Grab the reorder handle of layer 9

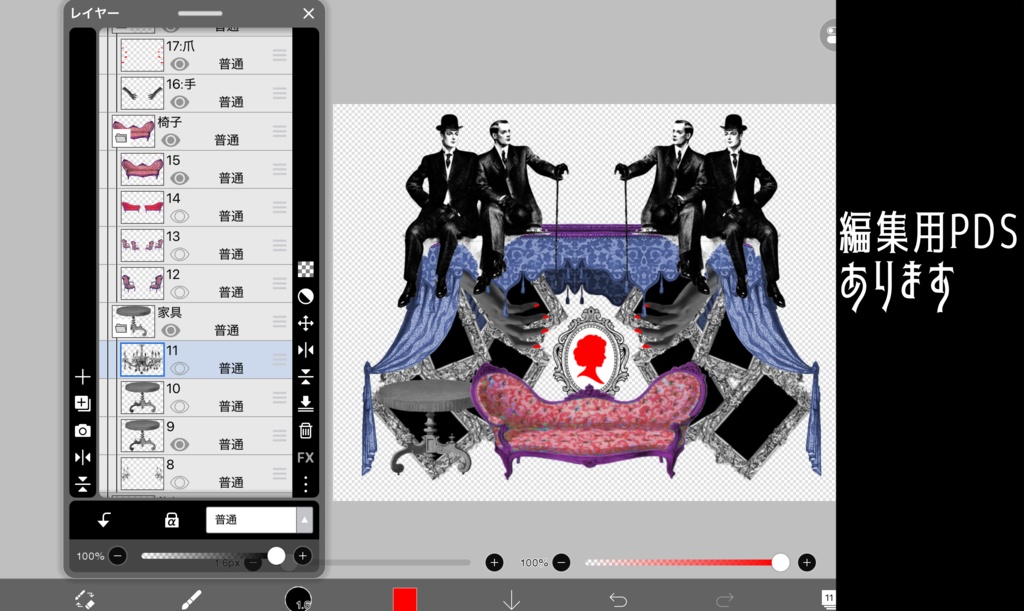280,435
